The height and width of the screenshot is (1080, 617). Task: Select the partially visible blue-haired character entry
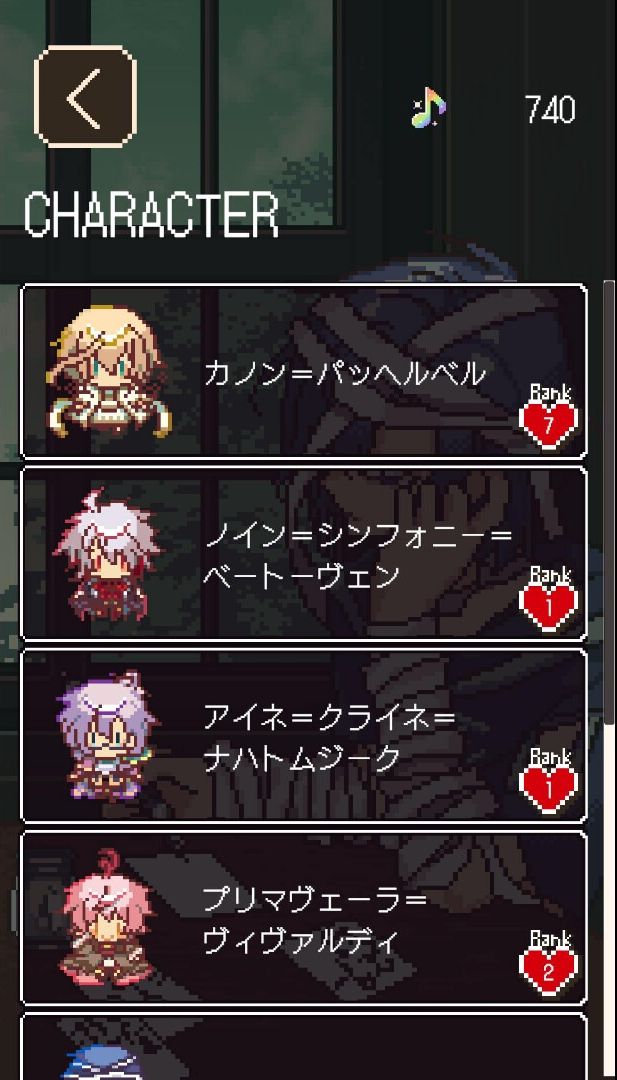coord(304,1047)
